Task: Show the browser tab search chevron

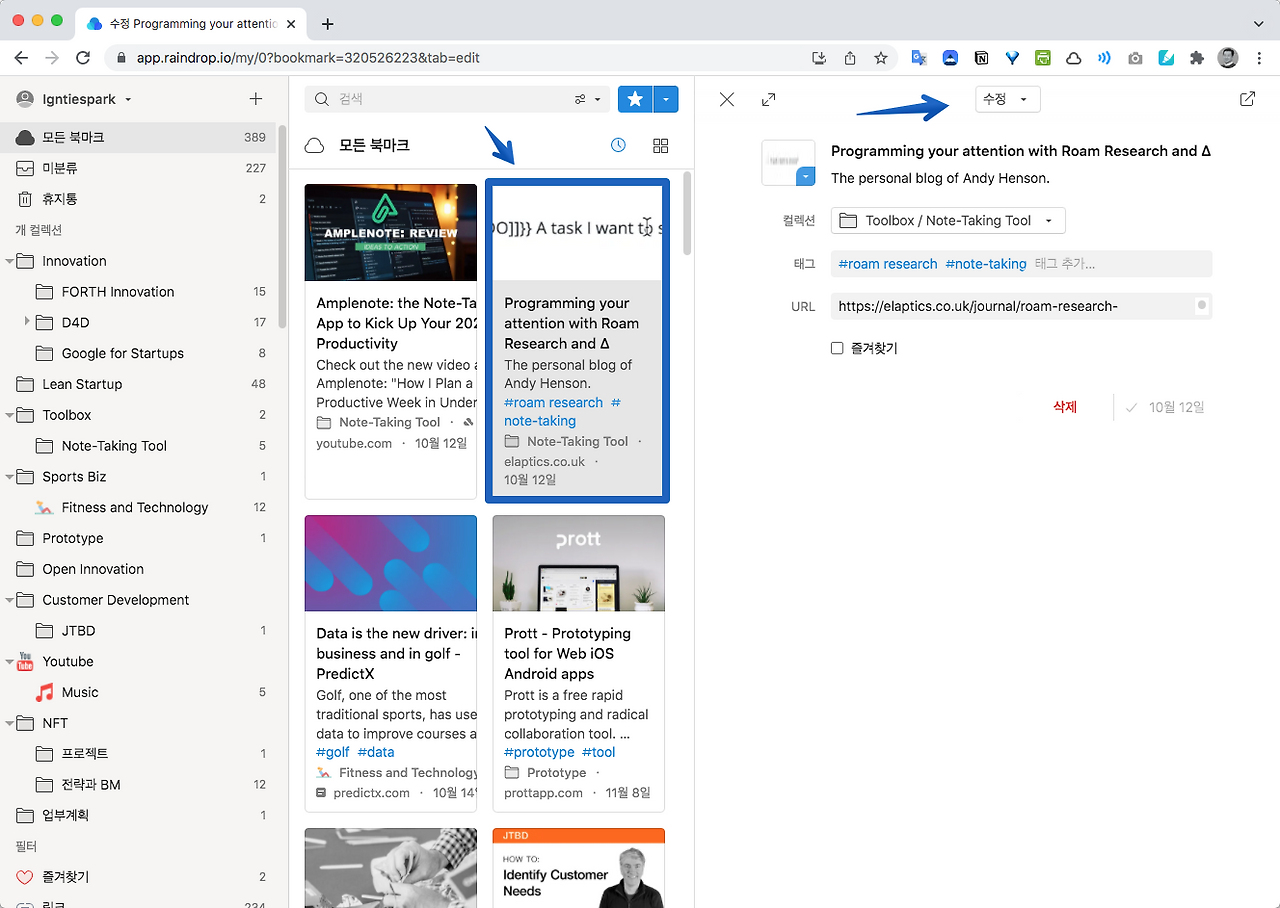Action: (1258, 23)
